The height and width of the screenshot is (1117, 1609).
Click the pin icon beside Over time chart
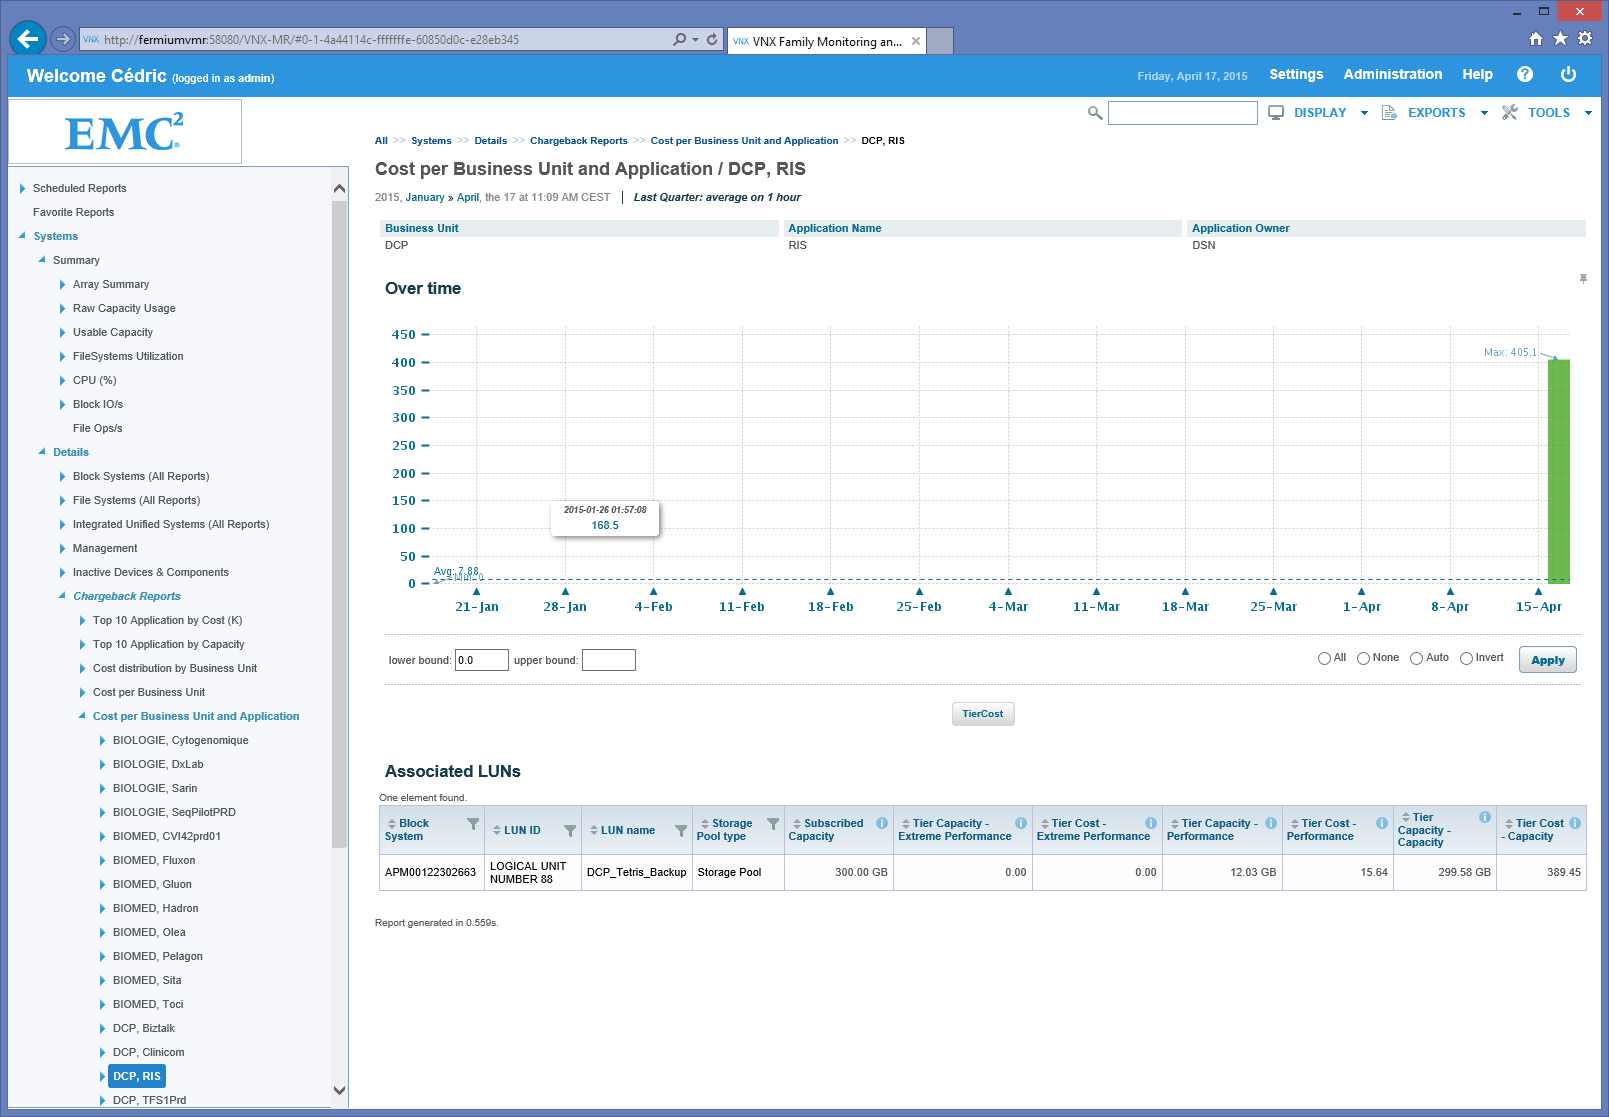pos(1583,279)
